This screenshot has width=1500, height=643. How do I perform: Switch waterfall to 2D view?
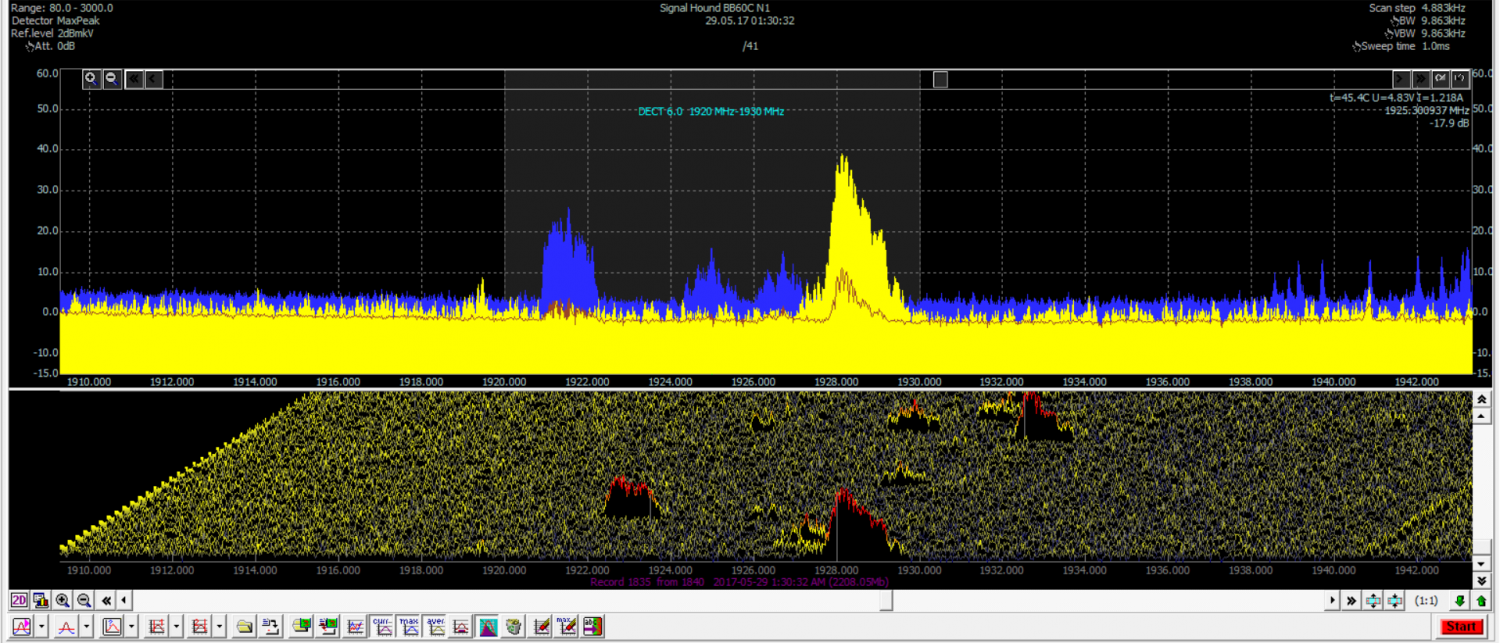[18, 600]
